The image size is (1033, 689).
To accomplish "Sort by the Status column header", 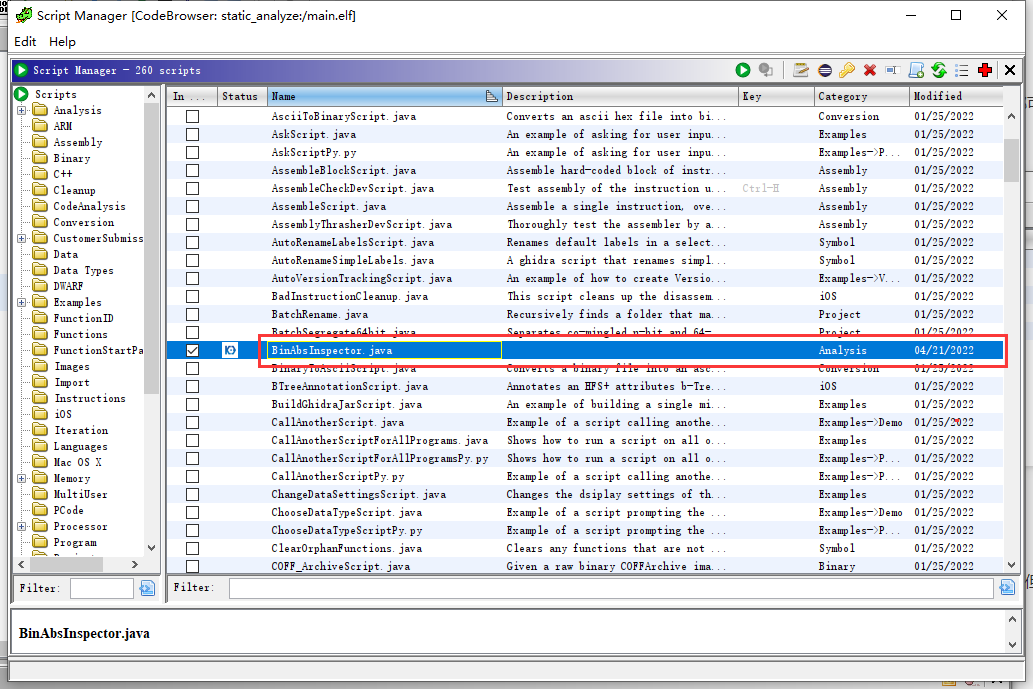I will [240, 96].
